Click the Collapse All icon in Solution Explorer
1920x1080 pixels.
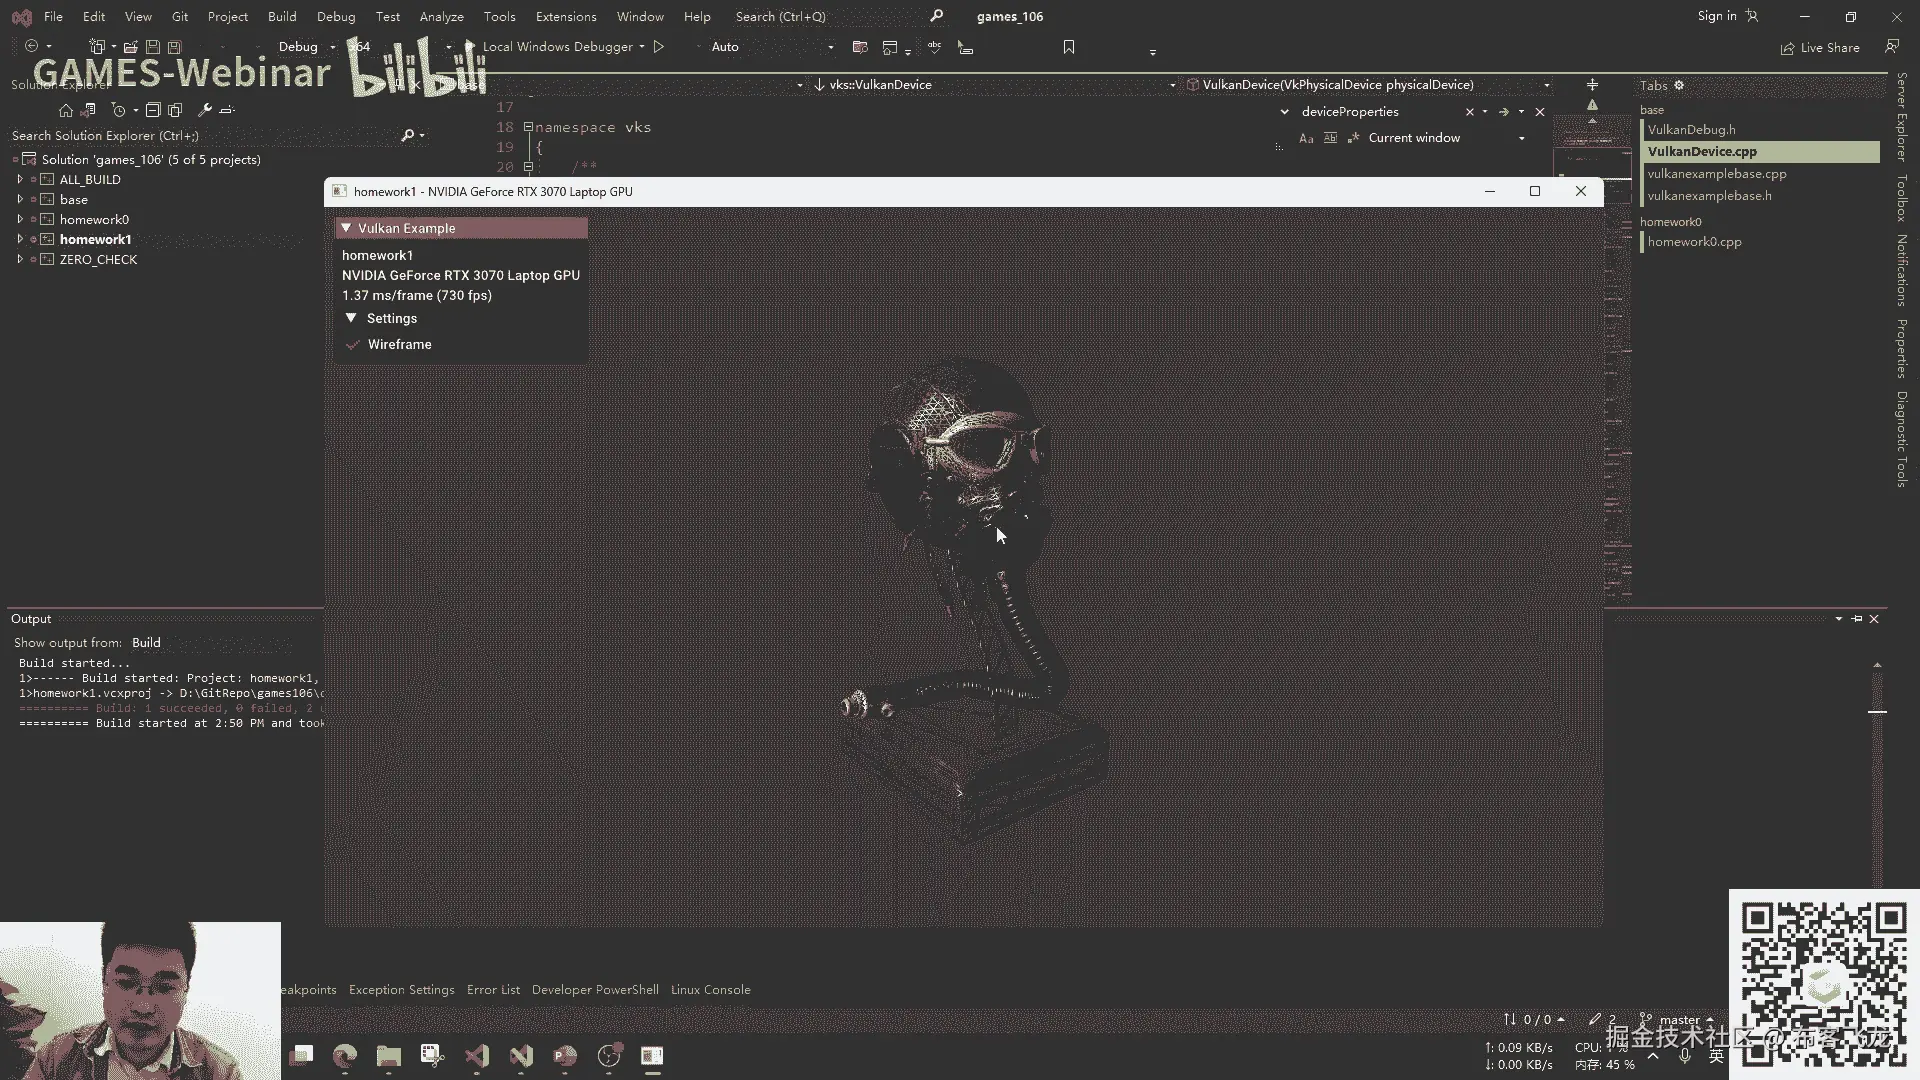tap(153, 110)
